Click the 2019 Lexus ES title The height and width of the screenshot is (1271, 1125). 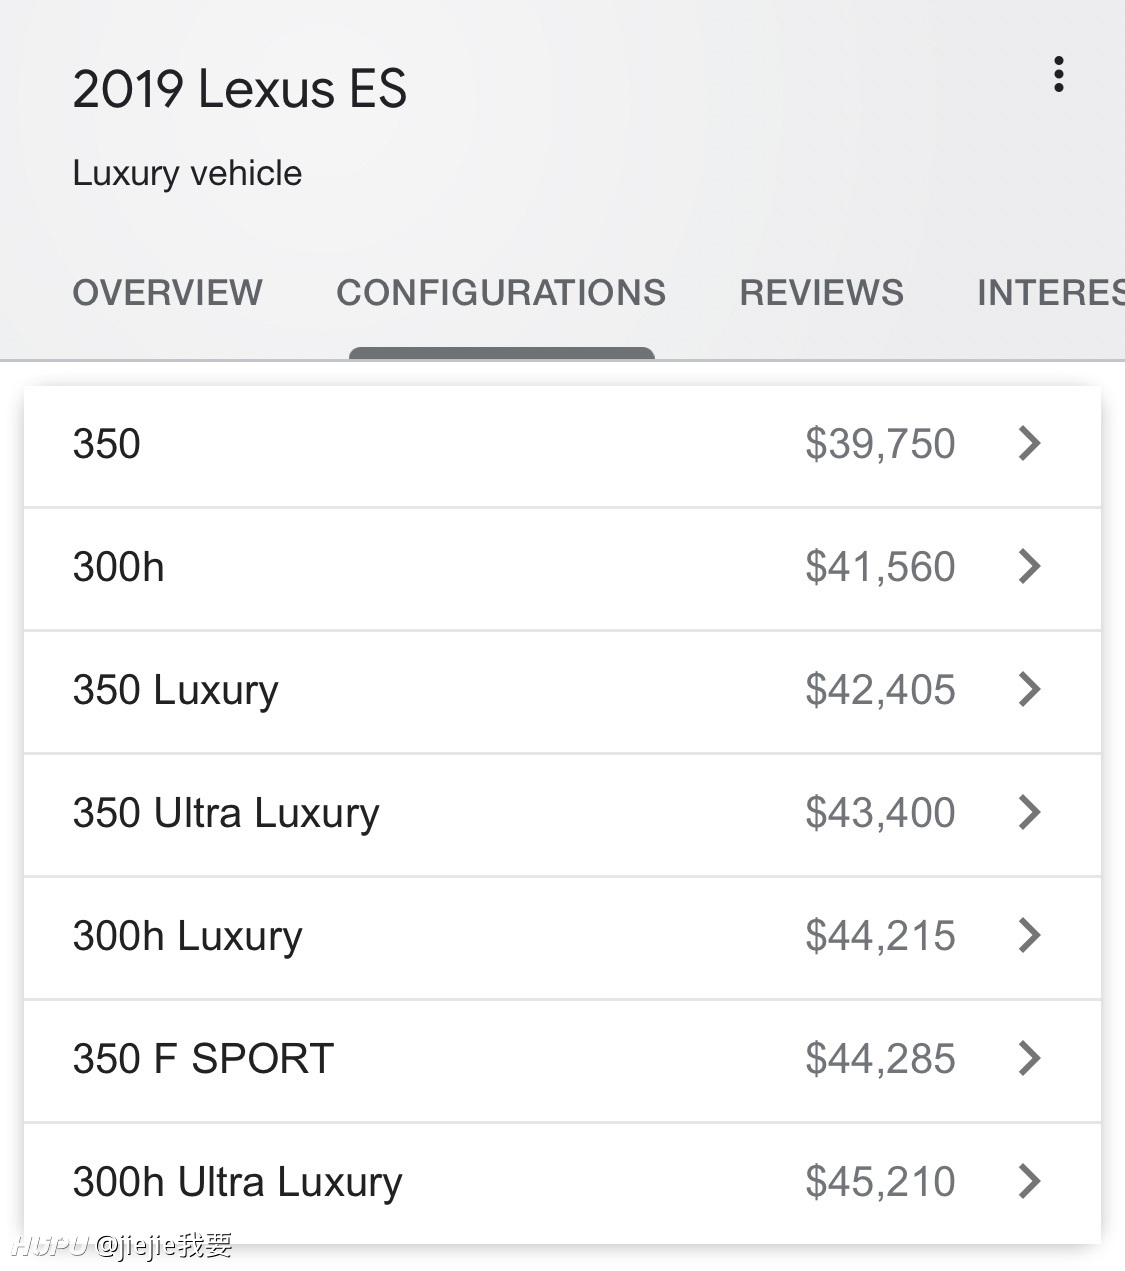[240, 89]
